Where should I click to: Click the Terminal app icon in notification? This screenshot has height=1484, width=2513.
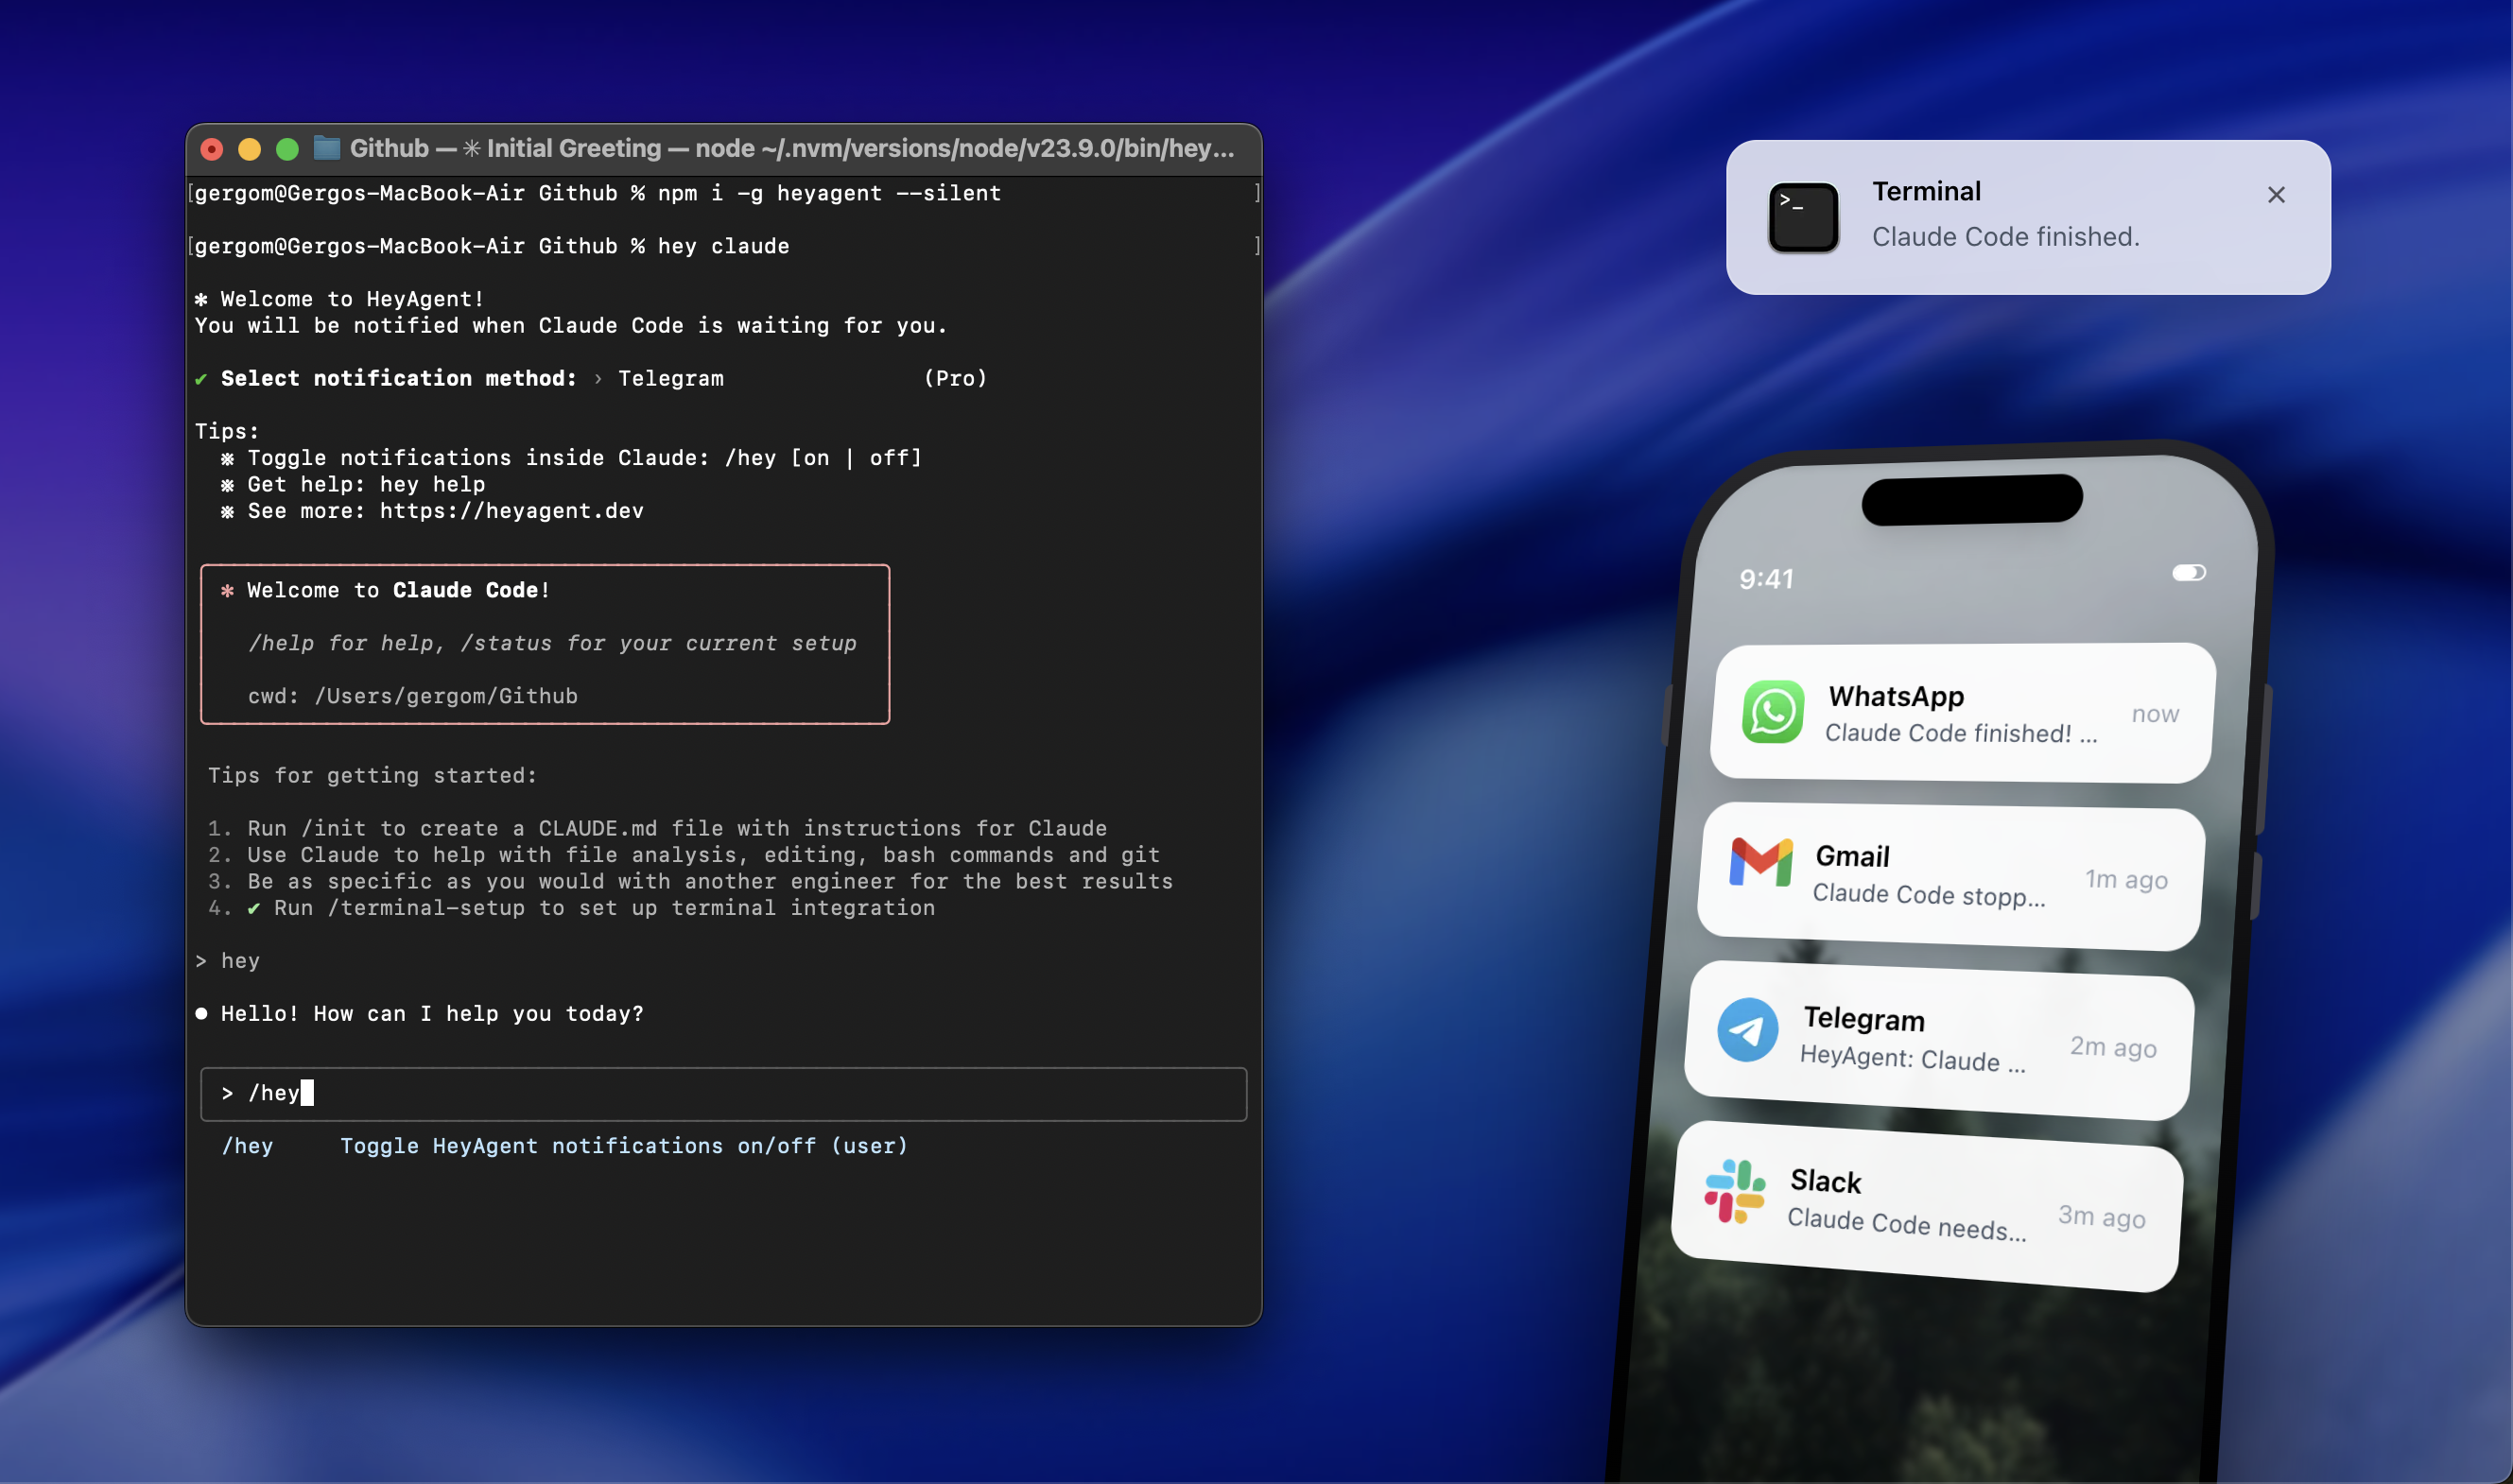[1802, 217]
